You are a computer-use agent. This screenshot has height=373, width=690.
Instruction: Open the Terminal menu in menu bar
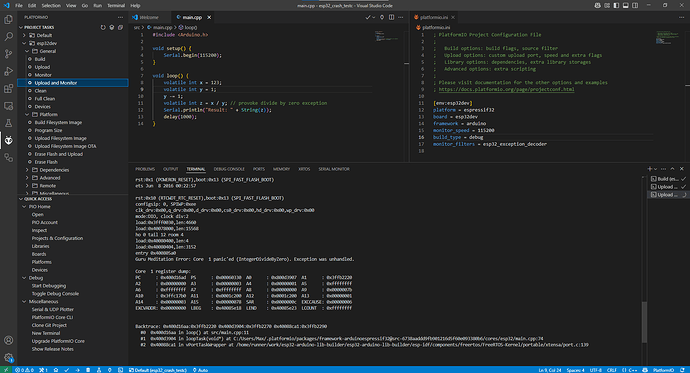tap(116, 6)
